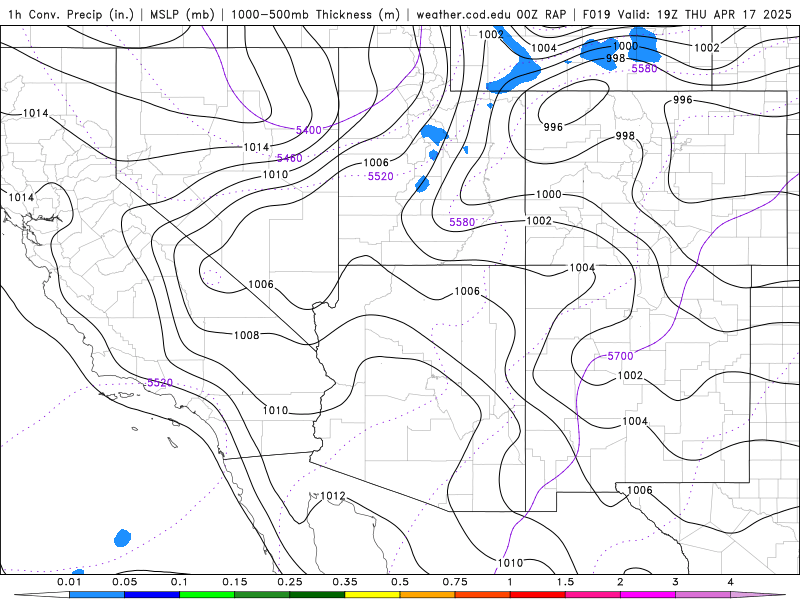Click the light blue 0.01–0.05 legend color segment
800x600 pixels.
97,595
